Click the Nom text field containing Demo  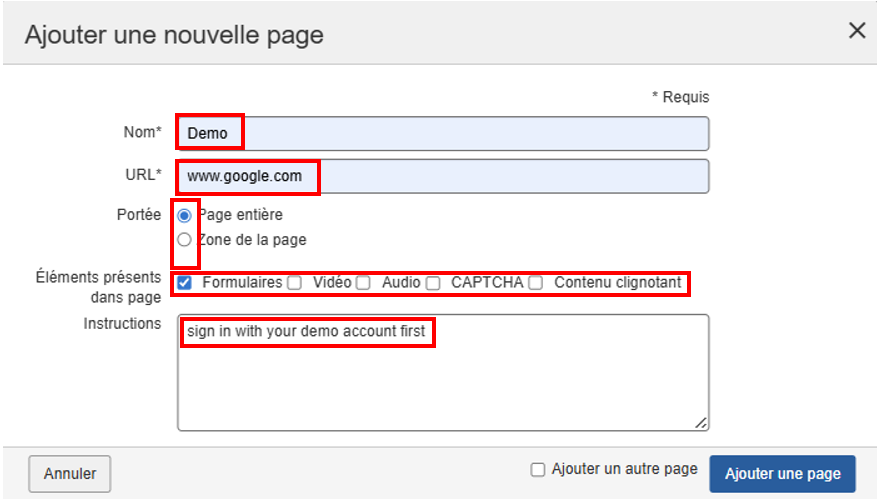[442, 134]
